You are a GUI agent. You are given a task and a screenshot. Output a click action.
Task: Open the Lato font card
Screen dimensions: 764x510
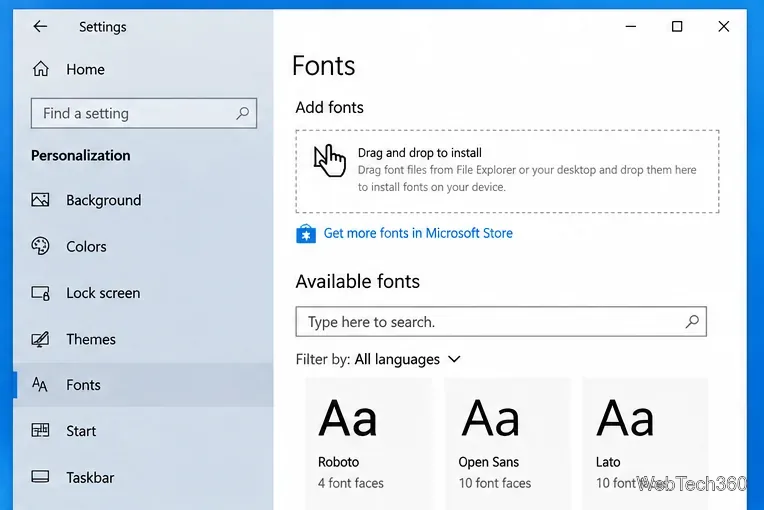645,443
